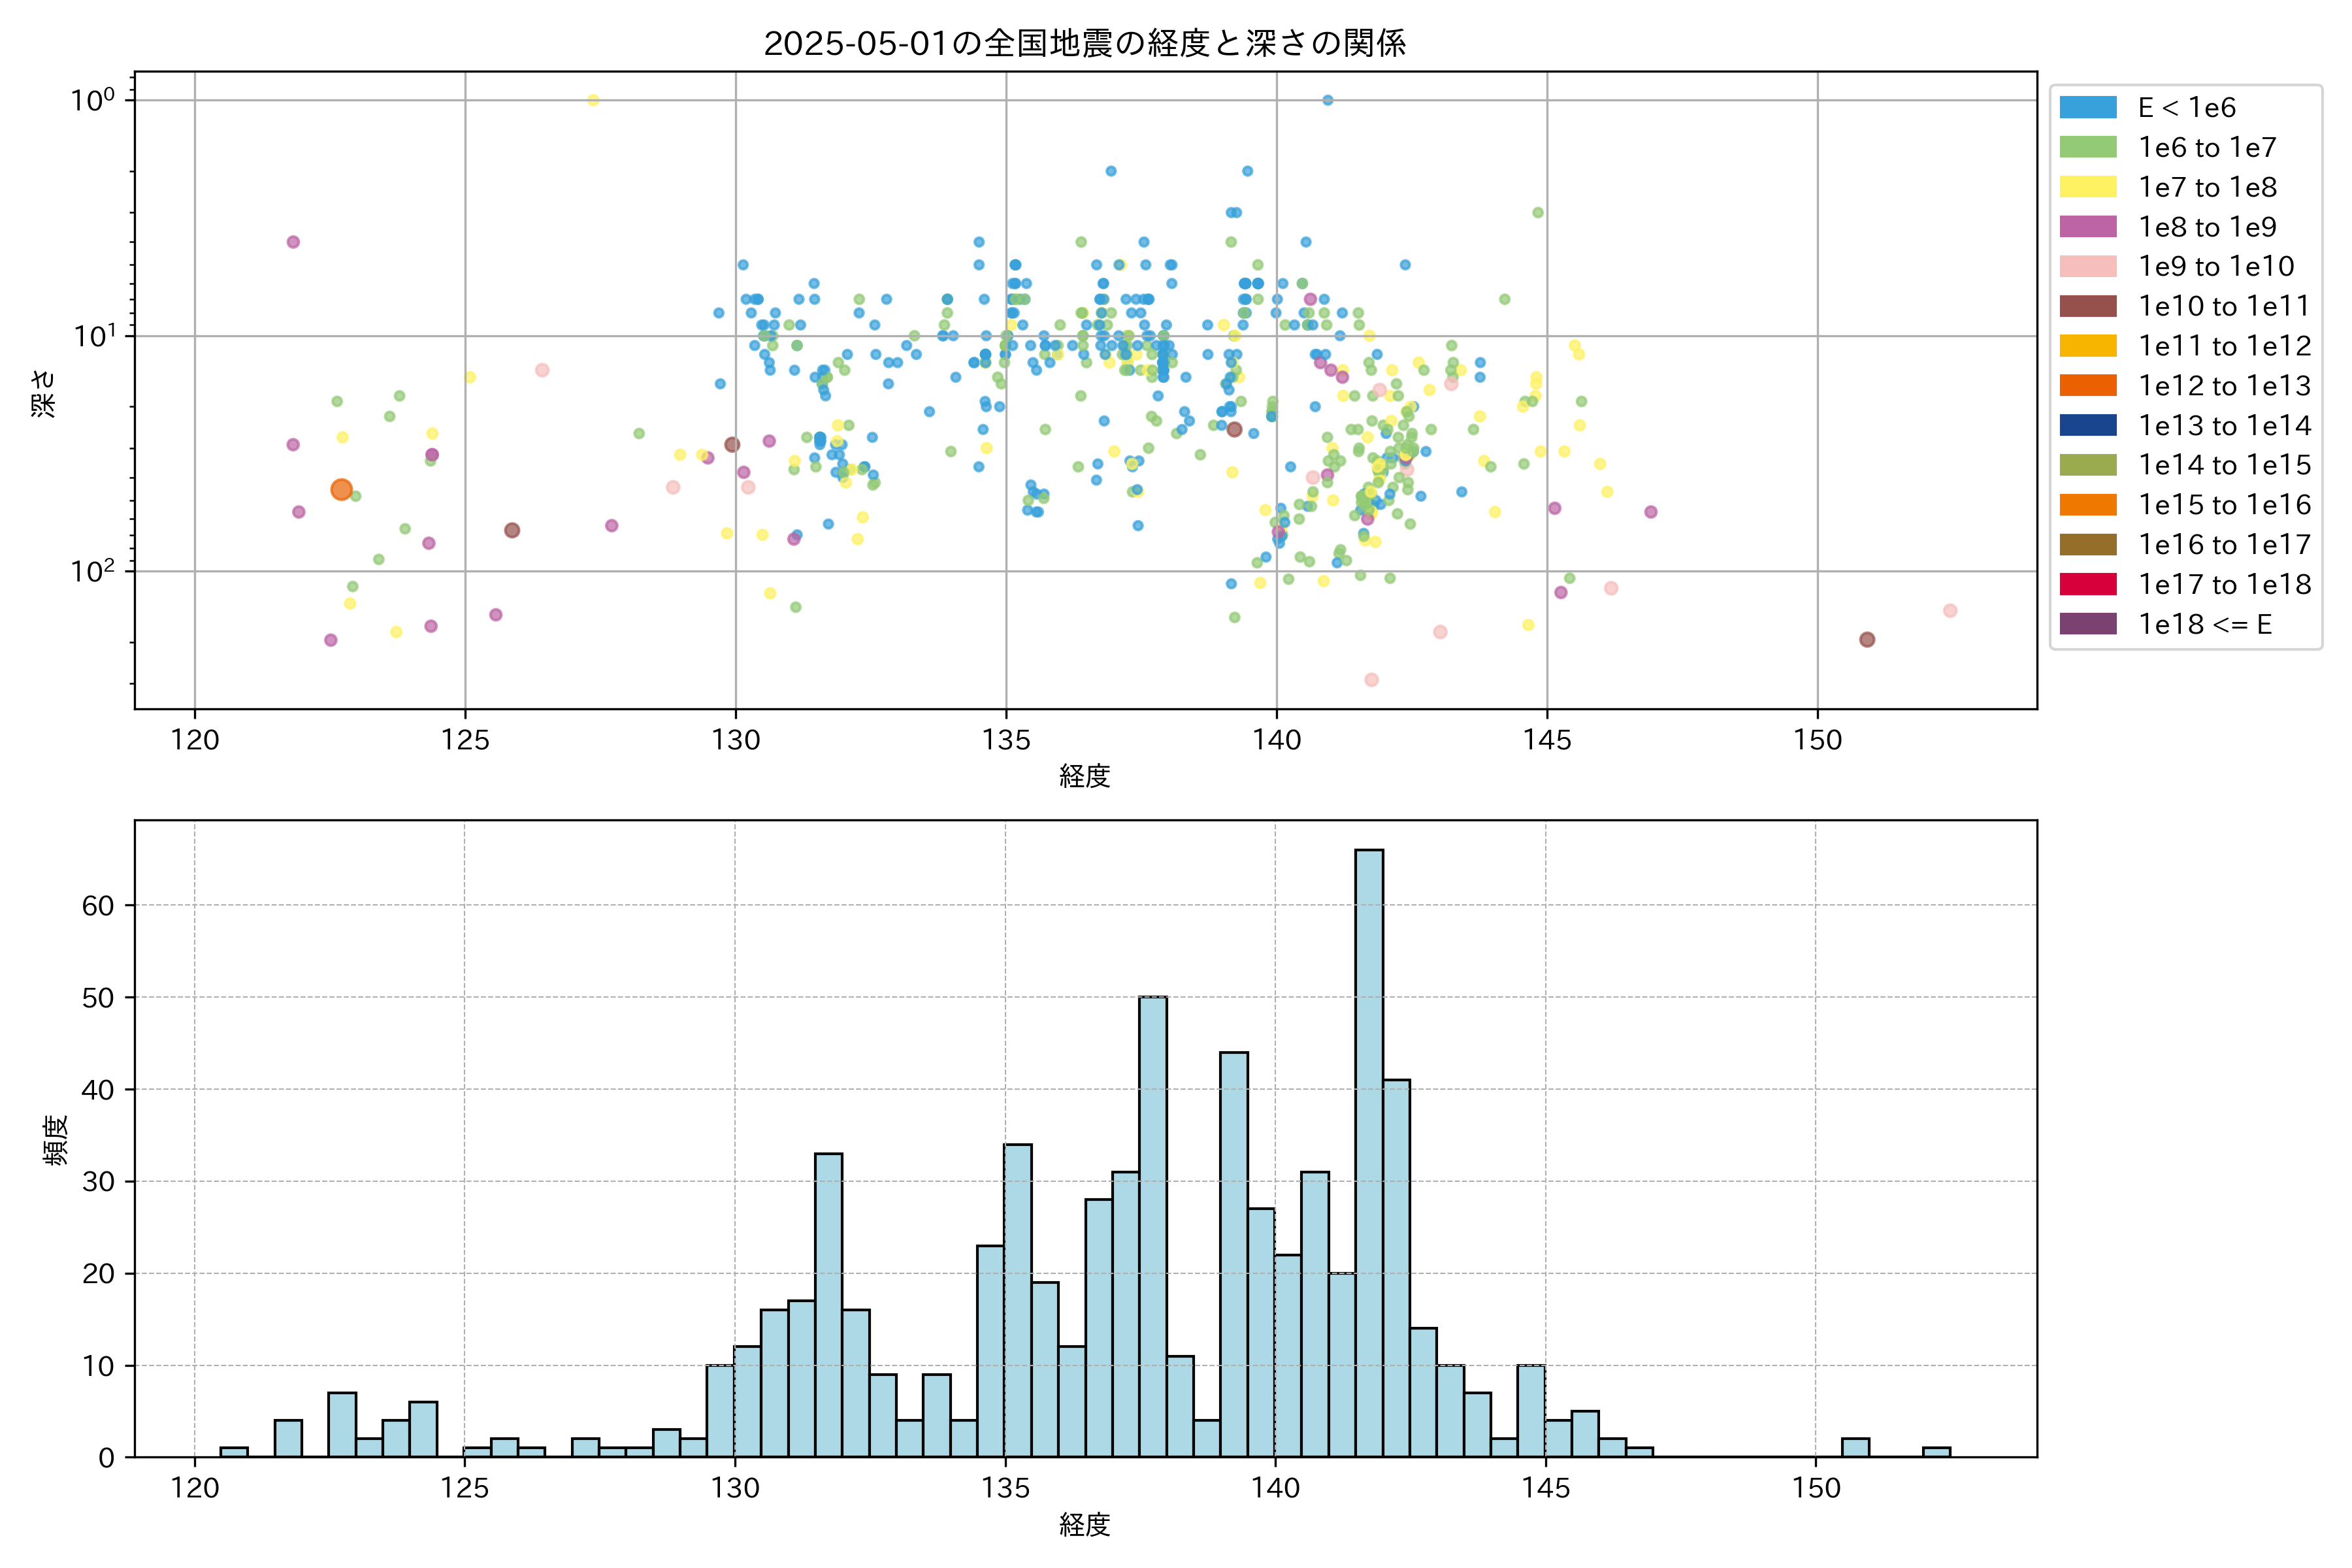2352x1568 pixels.
Task: Click the chart title with date 2025-05-01
Action: pos(1085,43)
